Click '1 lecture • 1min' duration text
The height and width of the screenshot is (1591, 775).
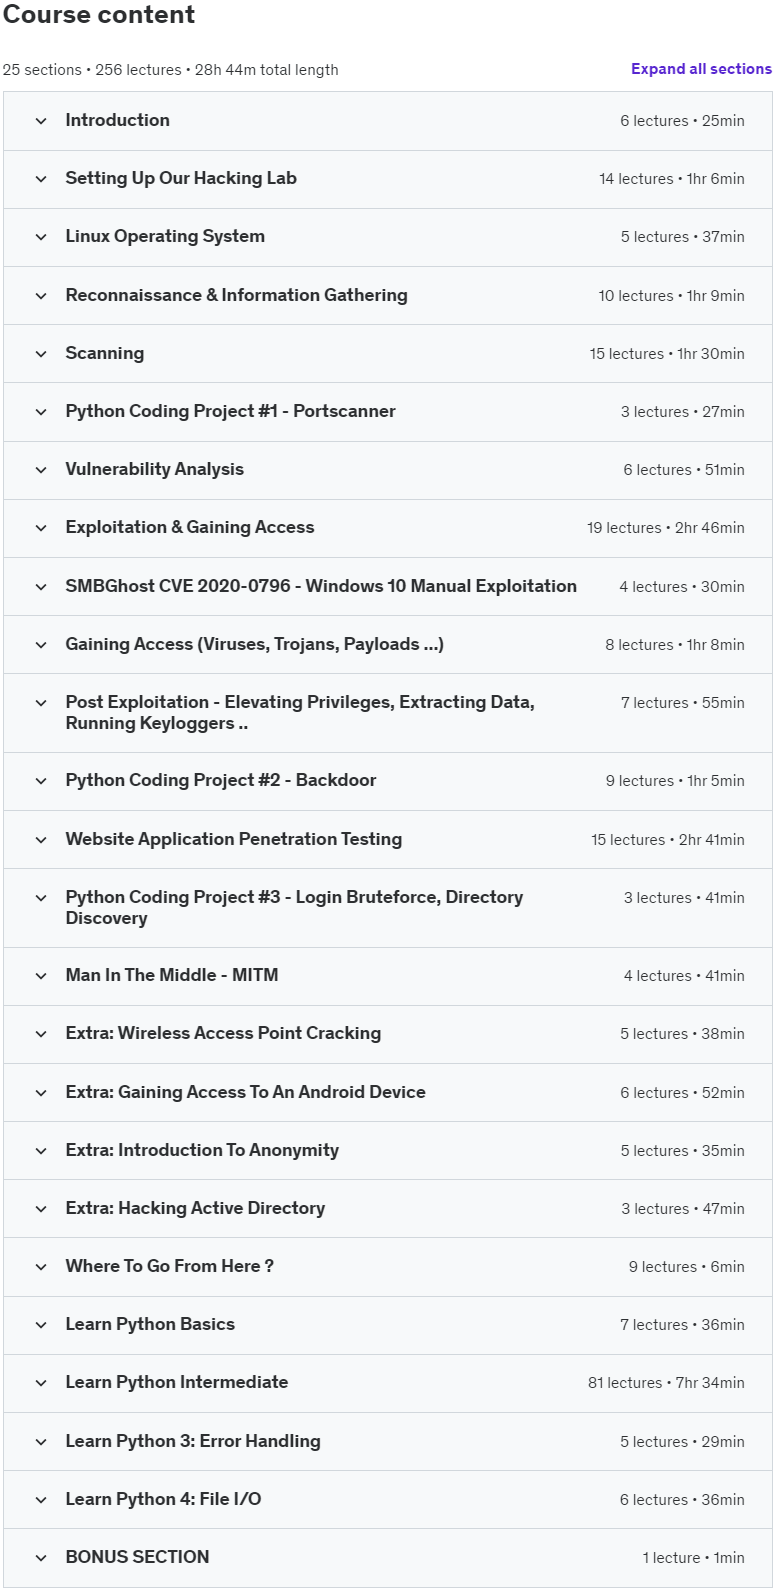pyautogui.click(x=693, y=1558)
